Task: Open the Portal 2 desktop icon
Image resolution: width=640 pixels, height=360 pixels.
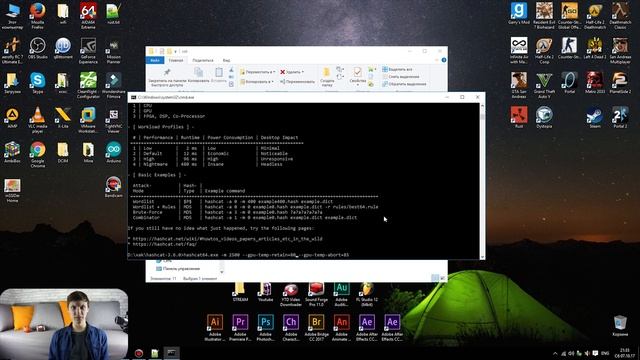Action: pos(620,118)
